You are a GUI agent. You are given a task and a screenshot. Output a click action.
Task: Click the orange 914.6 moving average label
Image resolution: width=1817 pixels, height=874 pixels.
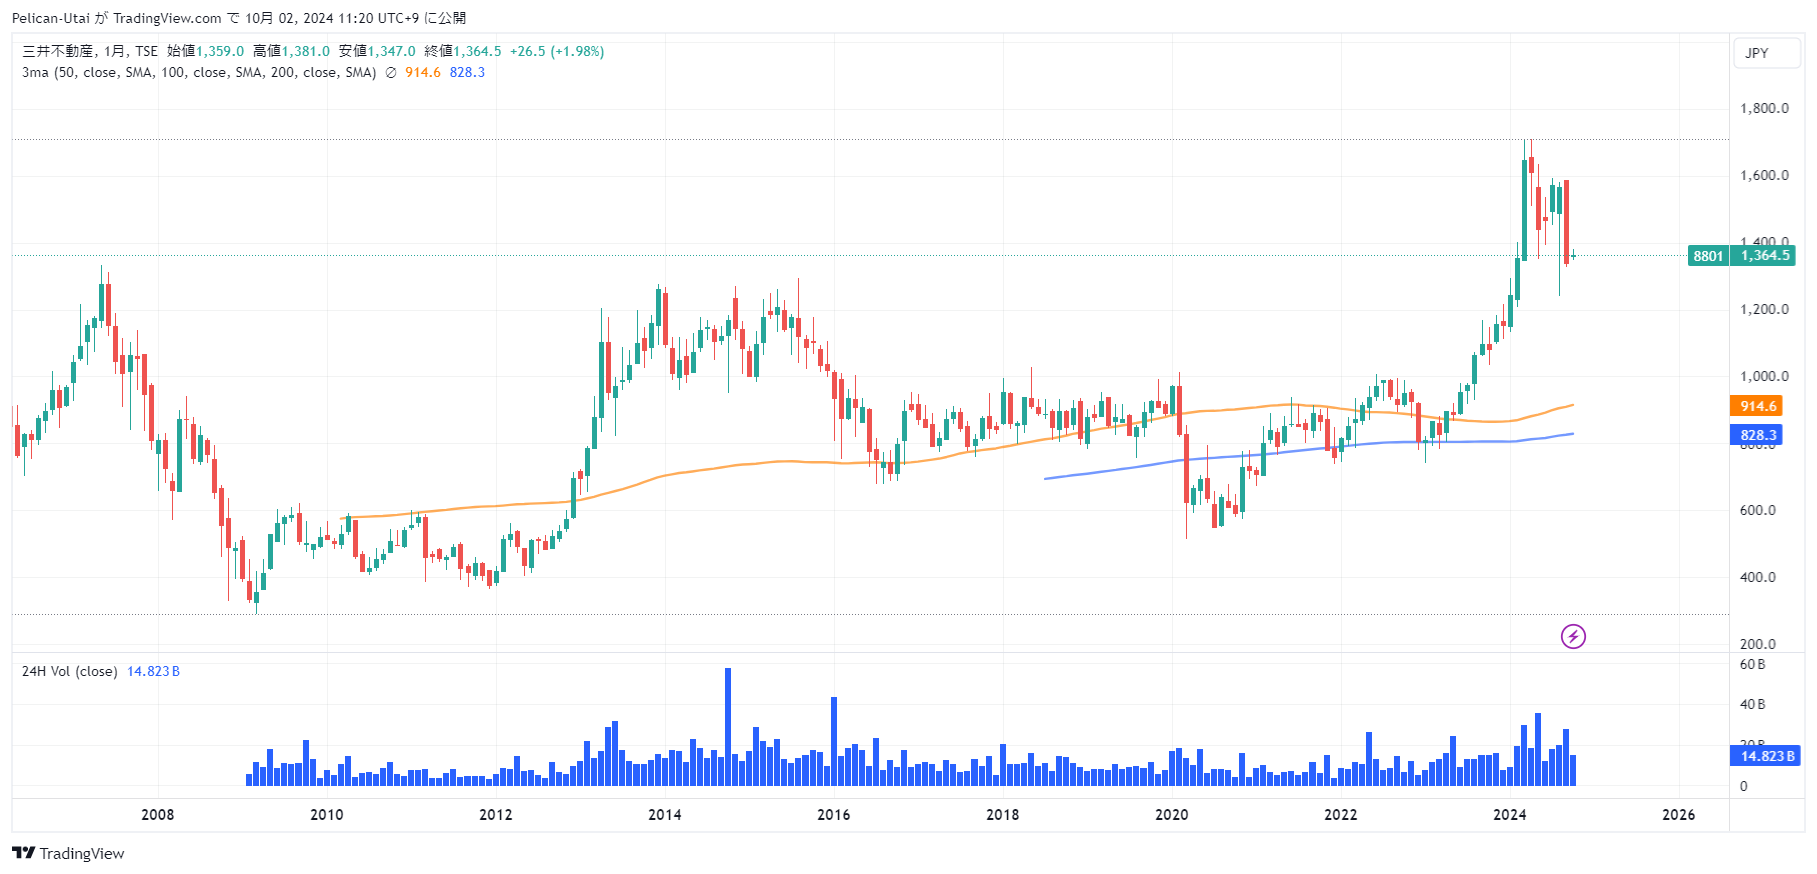(x=1758, y=406)
